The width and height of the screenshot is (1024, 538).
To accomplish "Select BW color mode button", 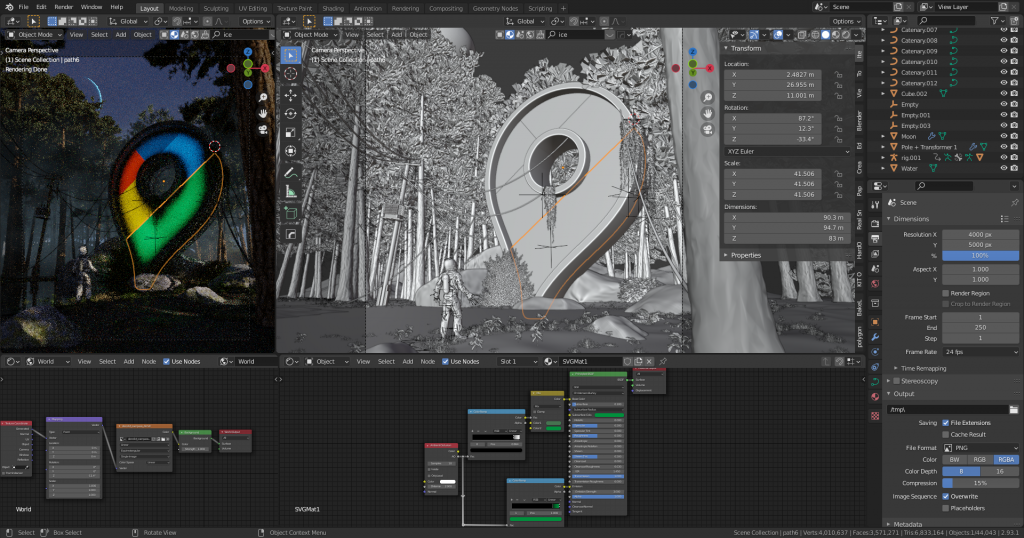I will (955, 460).
